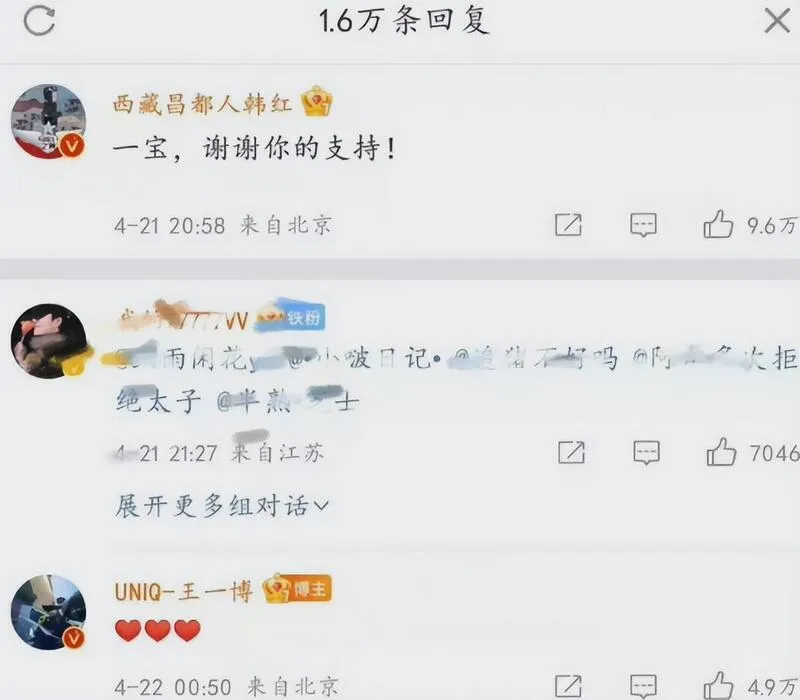Close the replies panel with the X
This screenshot has height=700, width=800.
click(x=777, y=21)
